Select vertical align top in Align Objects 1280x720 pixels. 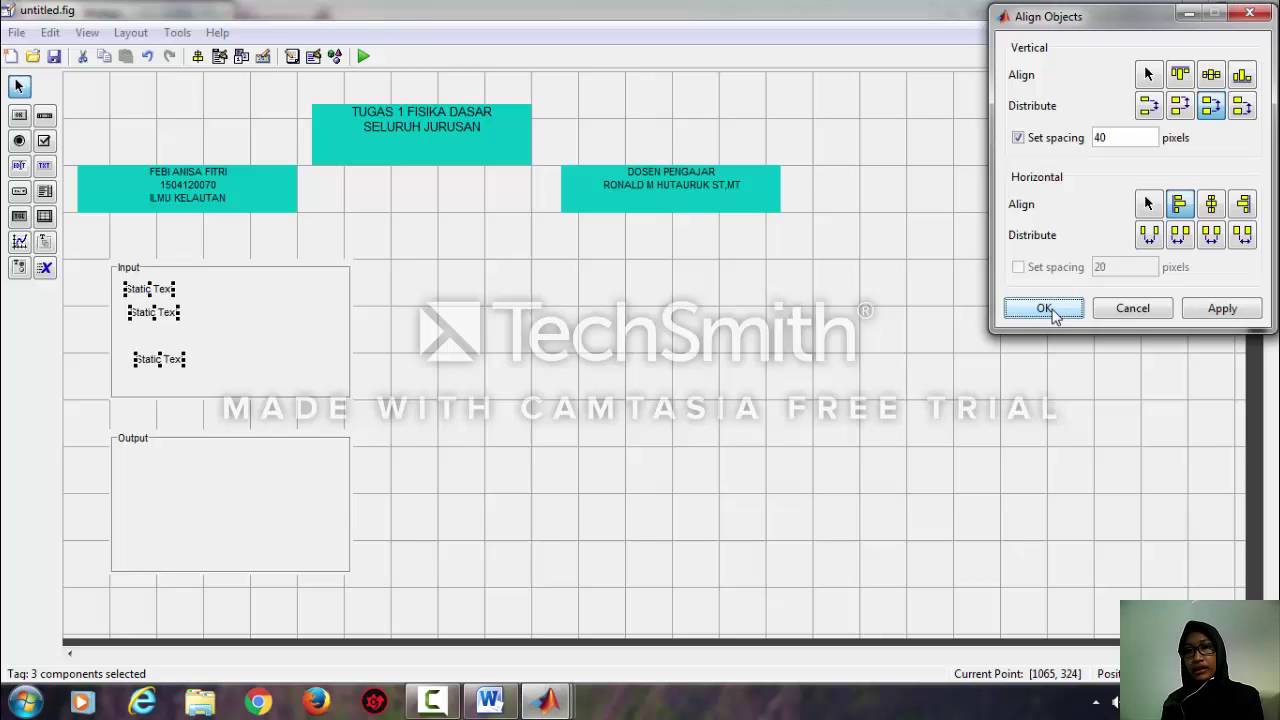[x=1180, y=75]
